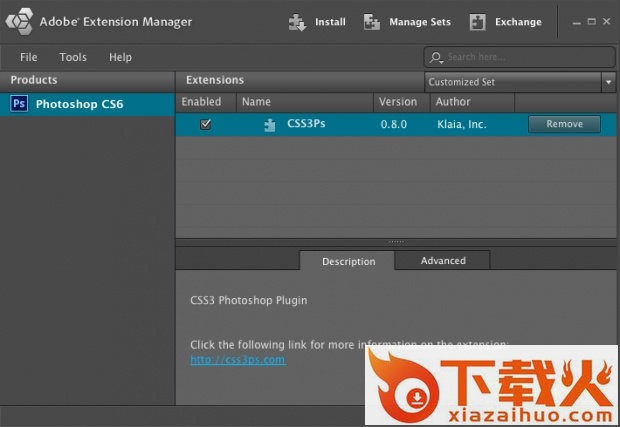Open the Help menu
This screenshot has width=620, height=427.
pyautogui.click(x=120, y=57)
